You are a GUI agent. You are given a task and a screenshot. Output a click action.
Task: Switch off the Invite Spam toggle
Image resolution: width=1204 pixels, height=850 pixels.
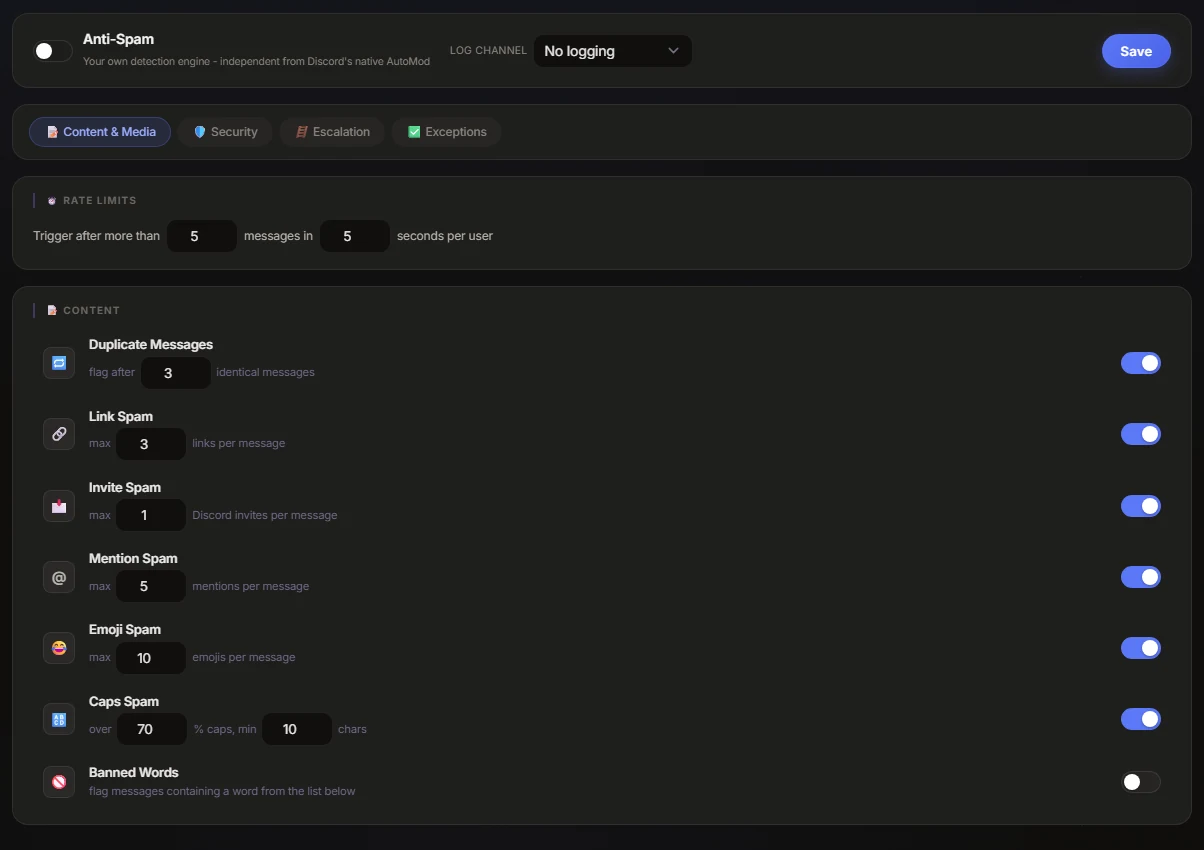pyautogui.click(x=1141, y=506)
